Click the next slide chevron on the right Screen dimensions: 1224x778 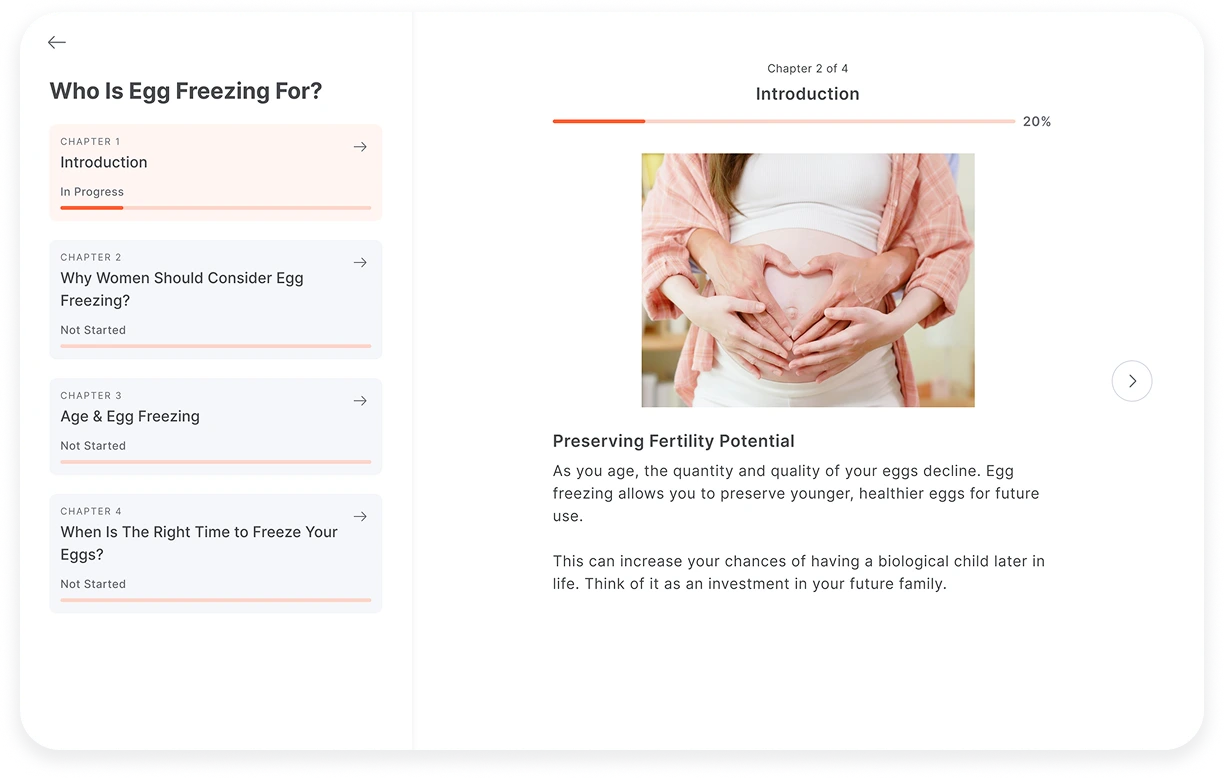1131,381
